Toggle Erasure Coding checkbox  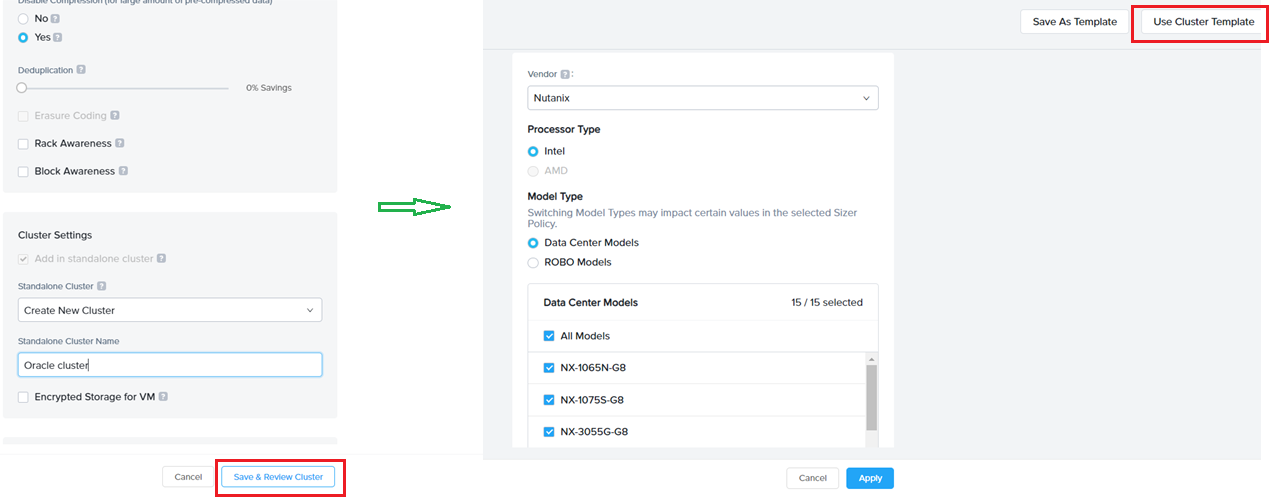(x=23, y=116)
